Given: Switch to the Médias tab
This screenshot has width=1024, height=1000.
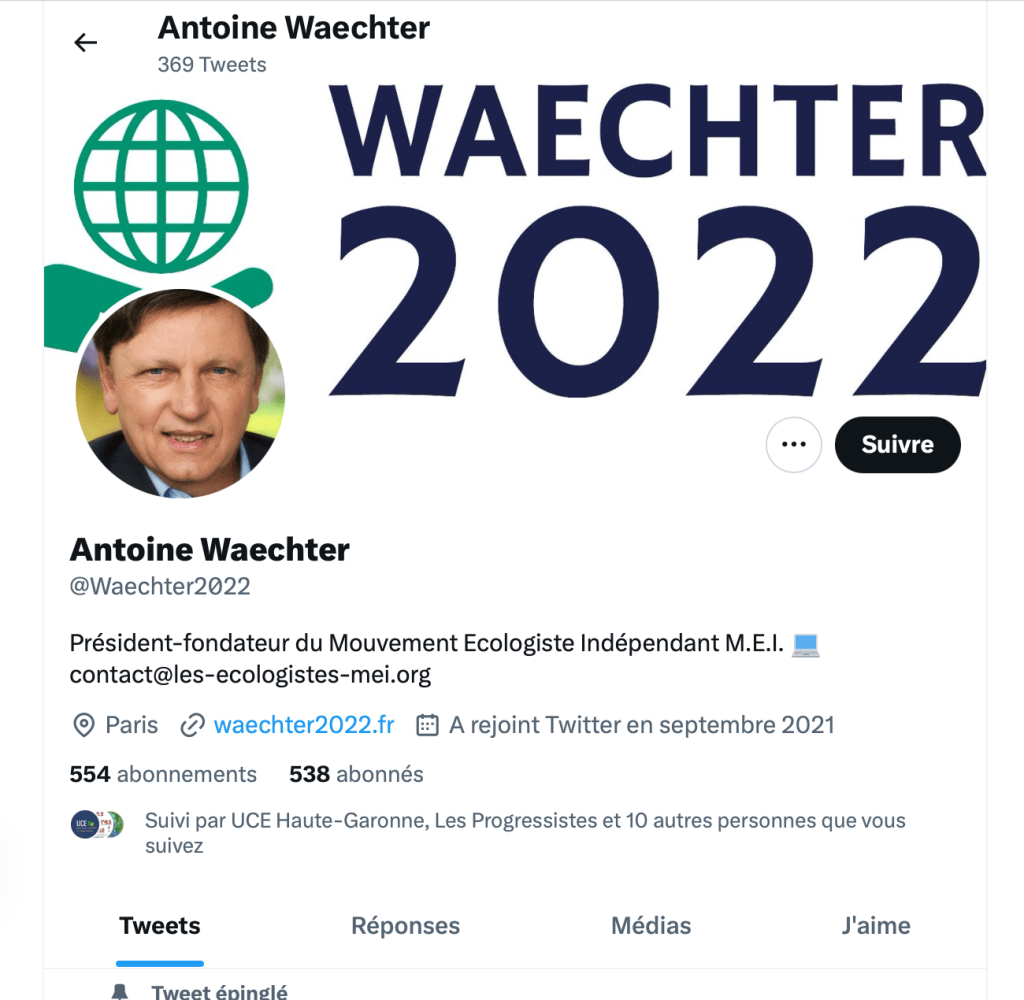Looking at the screenshot, I should click(x=651, y=926).
